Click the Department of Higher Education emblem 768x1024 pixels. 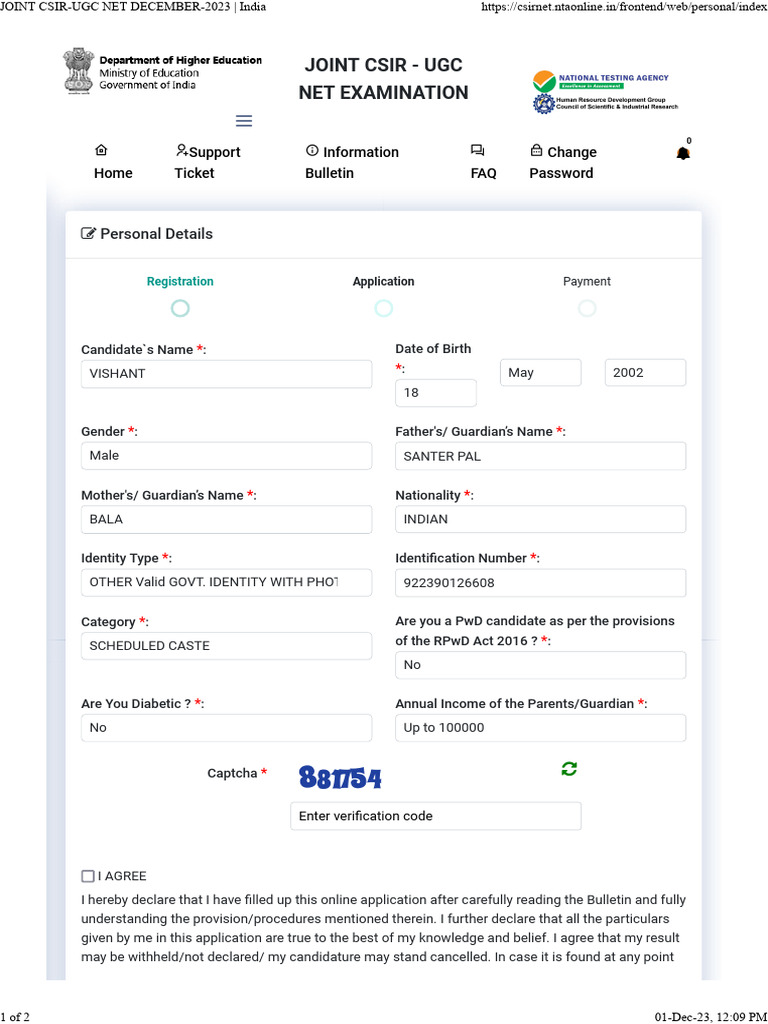(76, 71)
